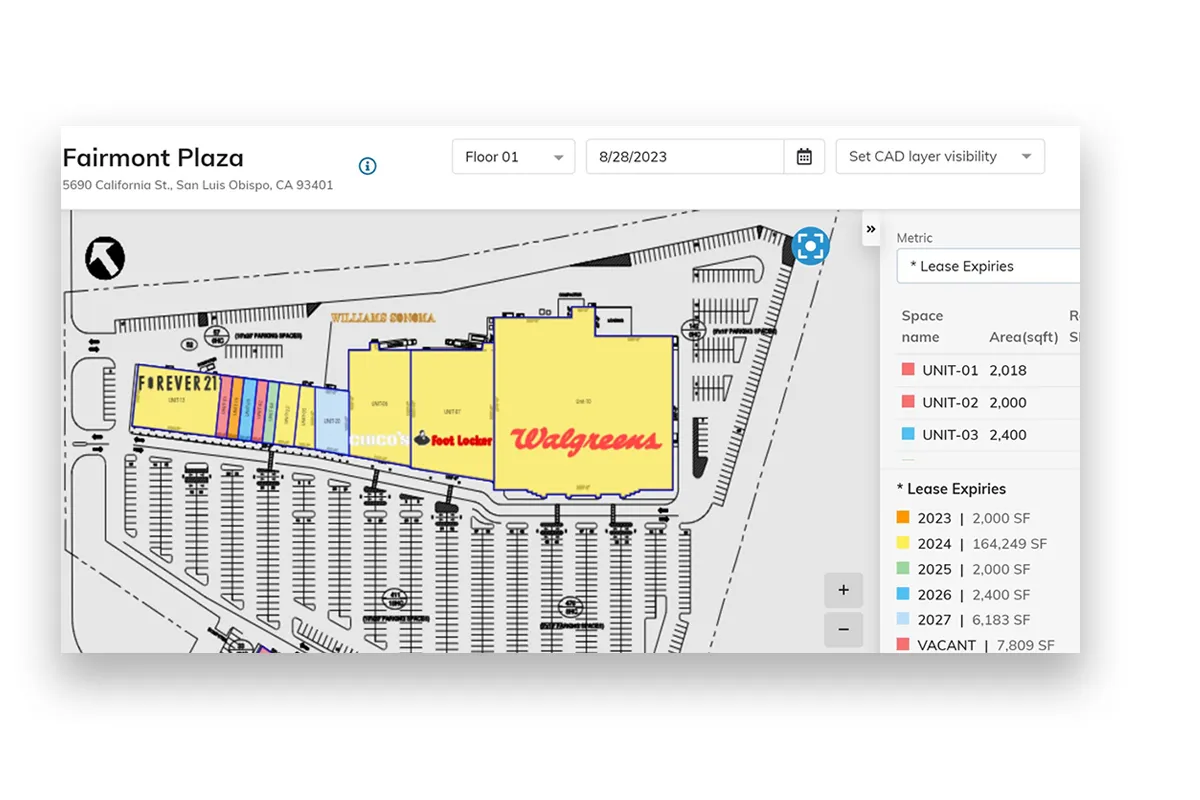The height and width of the screenshot is (800, 1200).
Task: Collapse the side panel with double chevron
Action: 871,229
